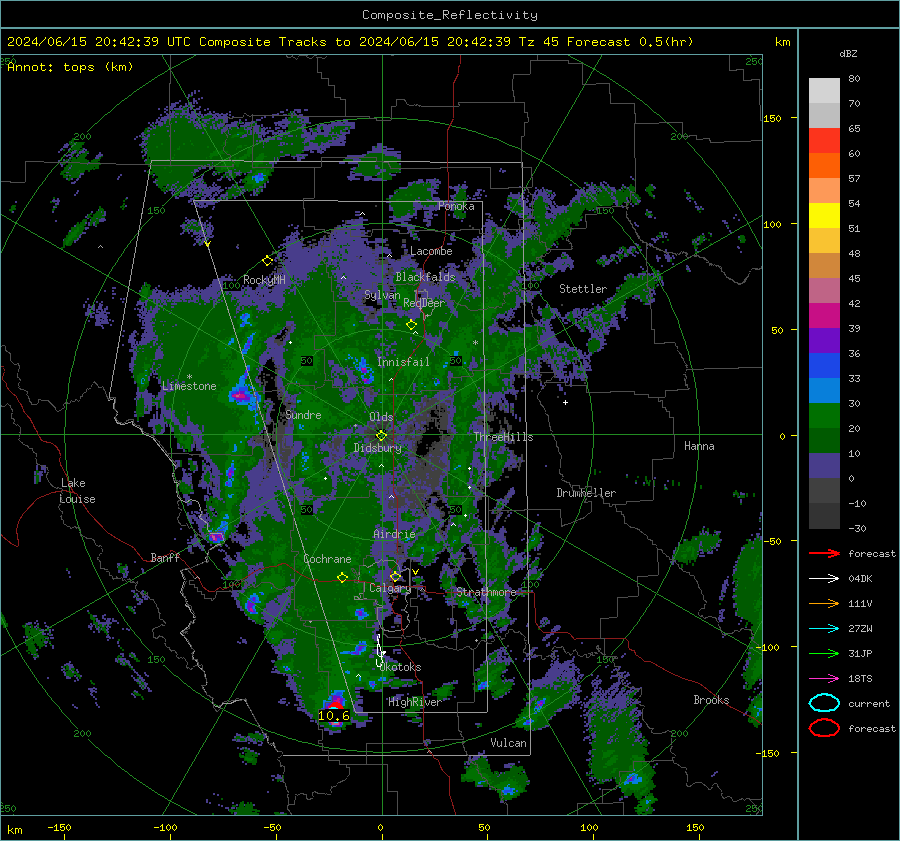Click the 39 dBZ purple color swatch

(x=824, y=340)
